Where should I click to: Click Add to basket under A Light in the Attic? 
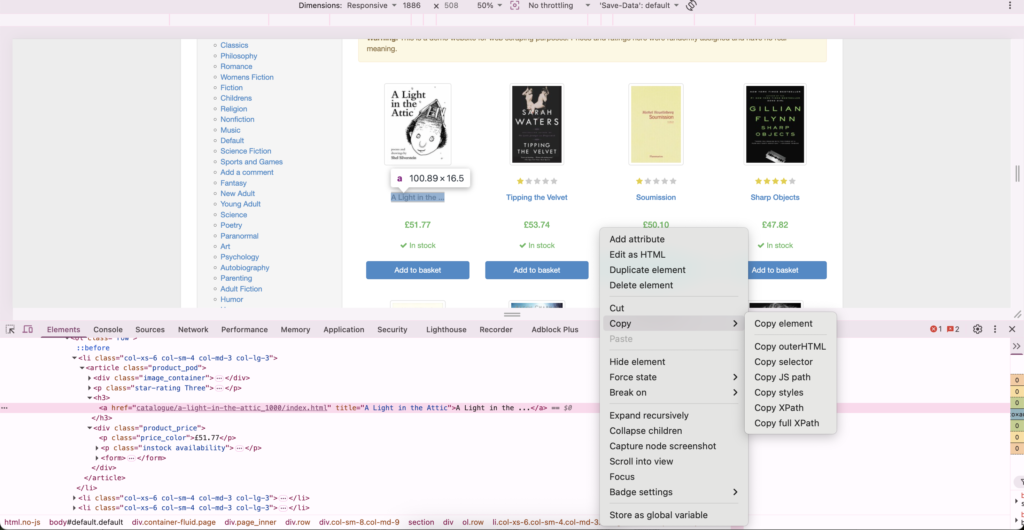[417, 270]
